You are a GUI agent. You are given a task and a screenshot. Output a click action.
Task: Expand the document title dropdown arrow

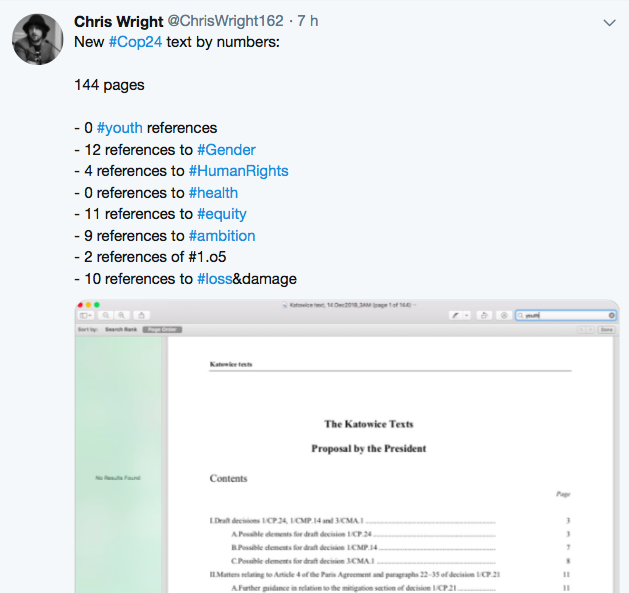(415, 305)
